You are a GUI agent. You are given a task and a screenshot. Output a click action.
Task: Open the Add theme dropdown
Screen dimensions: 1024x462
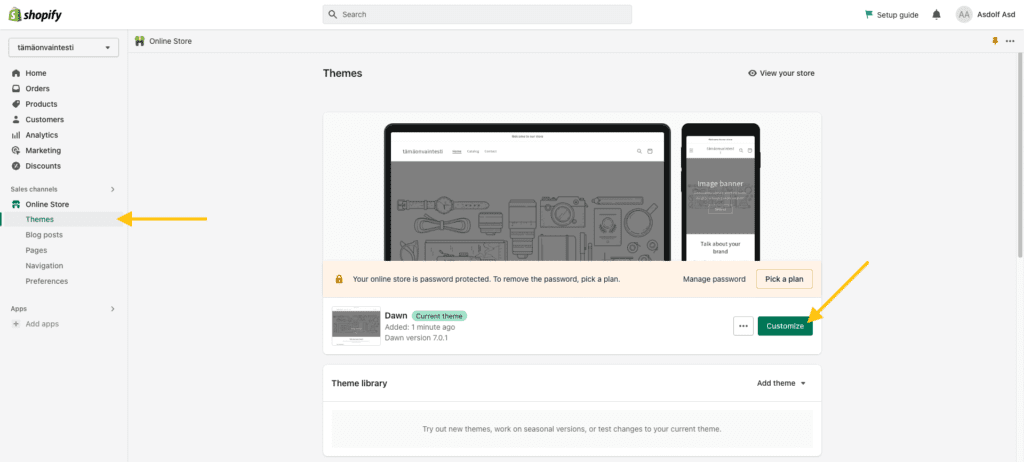pos(782,384)
